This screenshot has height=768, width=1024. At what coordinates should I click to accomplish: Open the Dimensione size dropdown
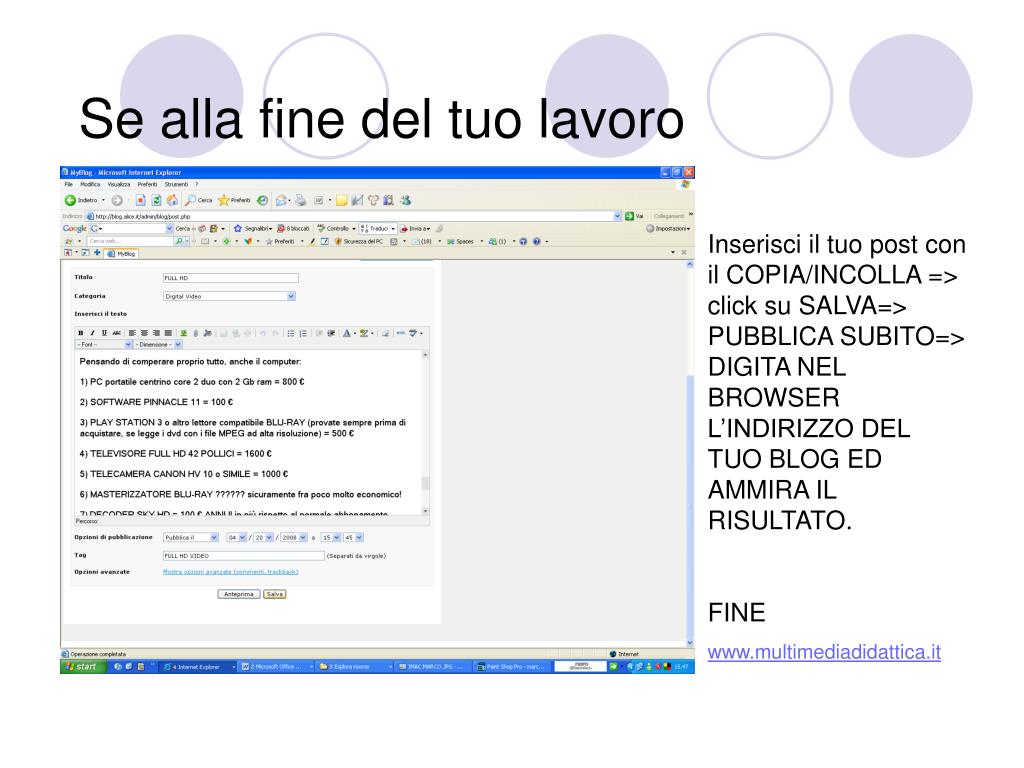(x=158, y=344)
